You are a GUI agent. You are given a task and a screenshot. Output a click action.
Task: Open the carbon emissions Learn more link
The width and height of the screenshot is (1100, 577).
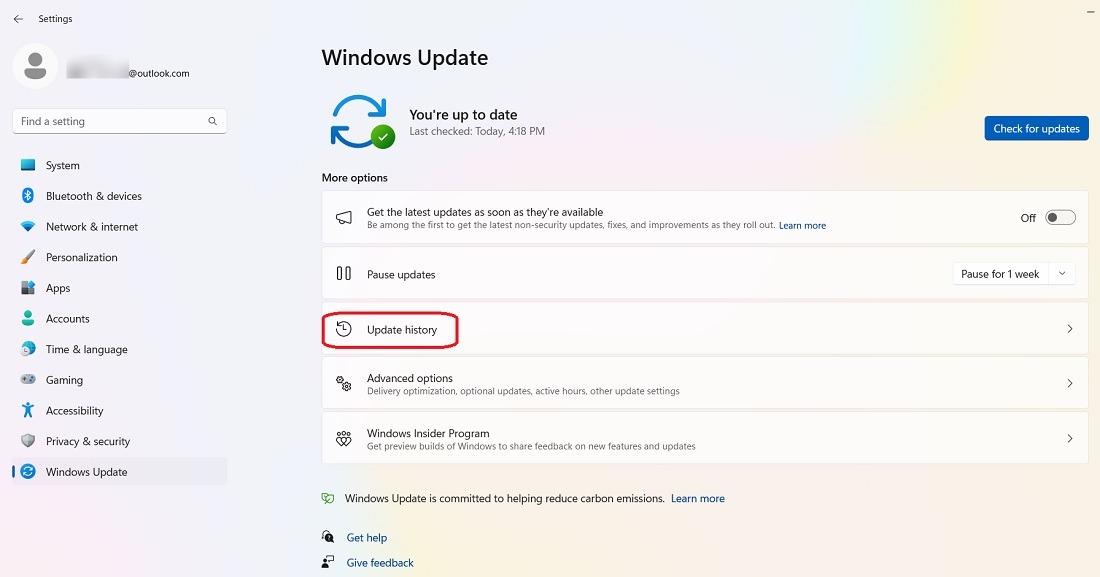(x=697, y=498)
